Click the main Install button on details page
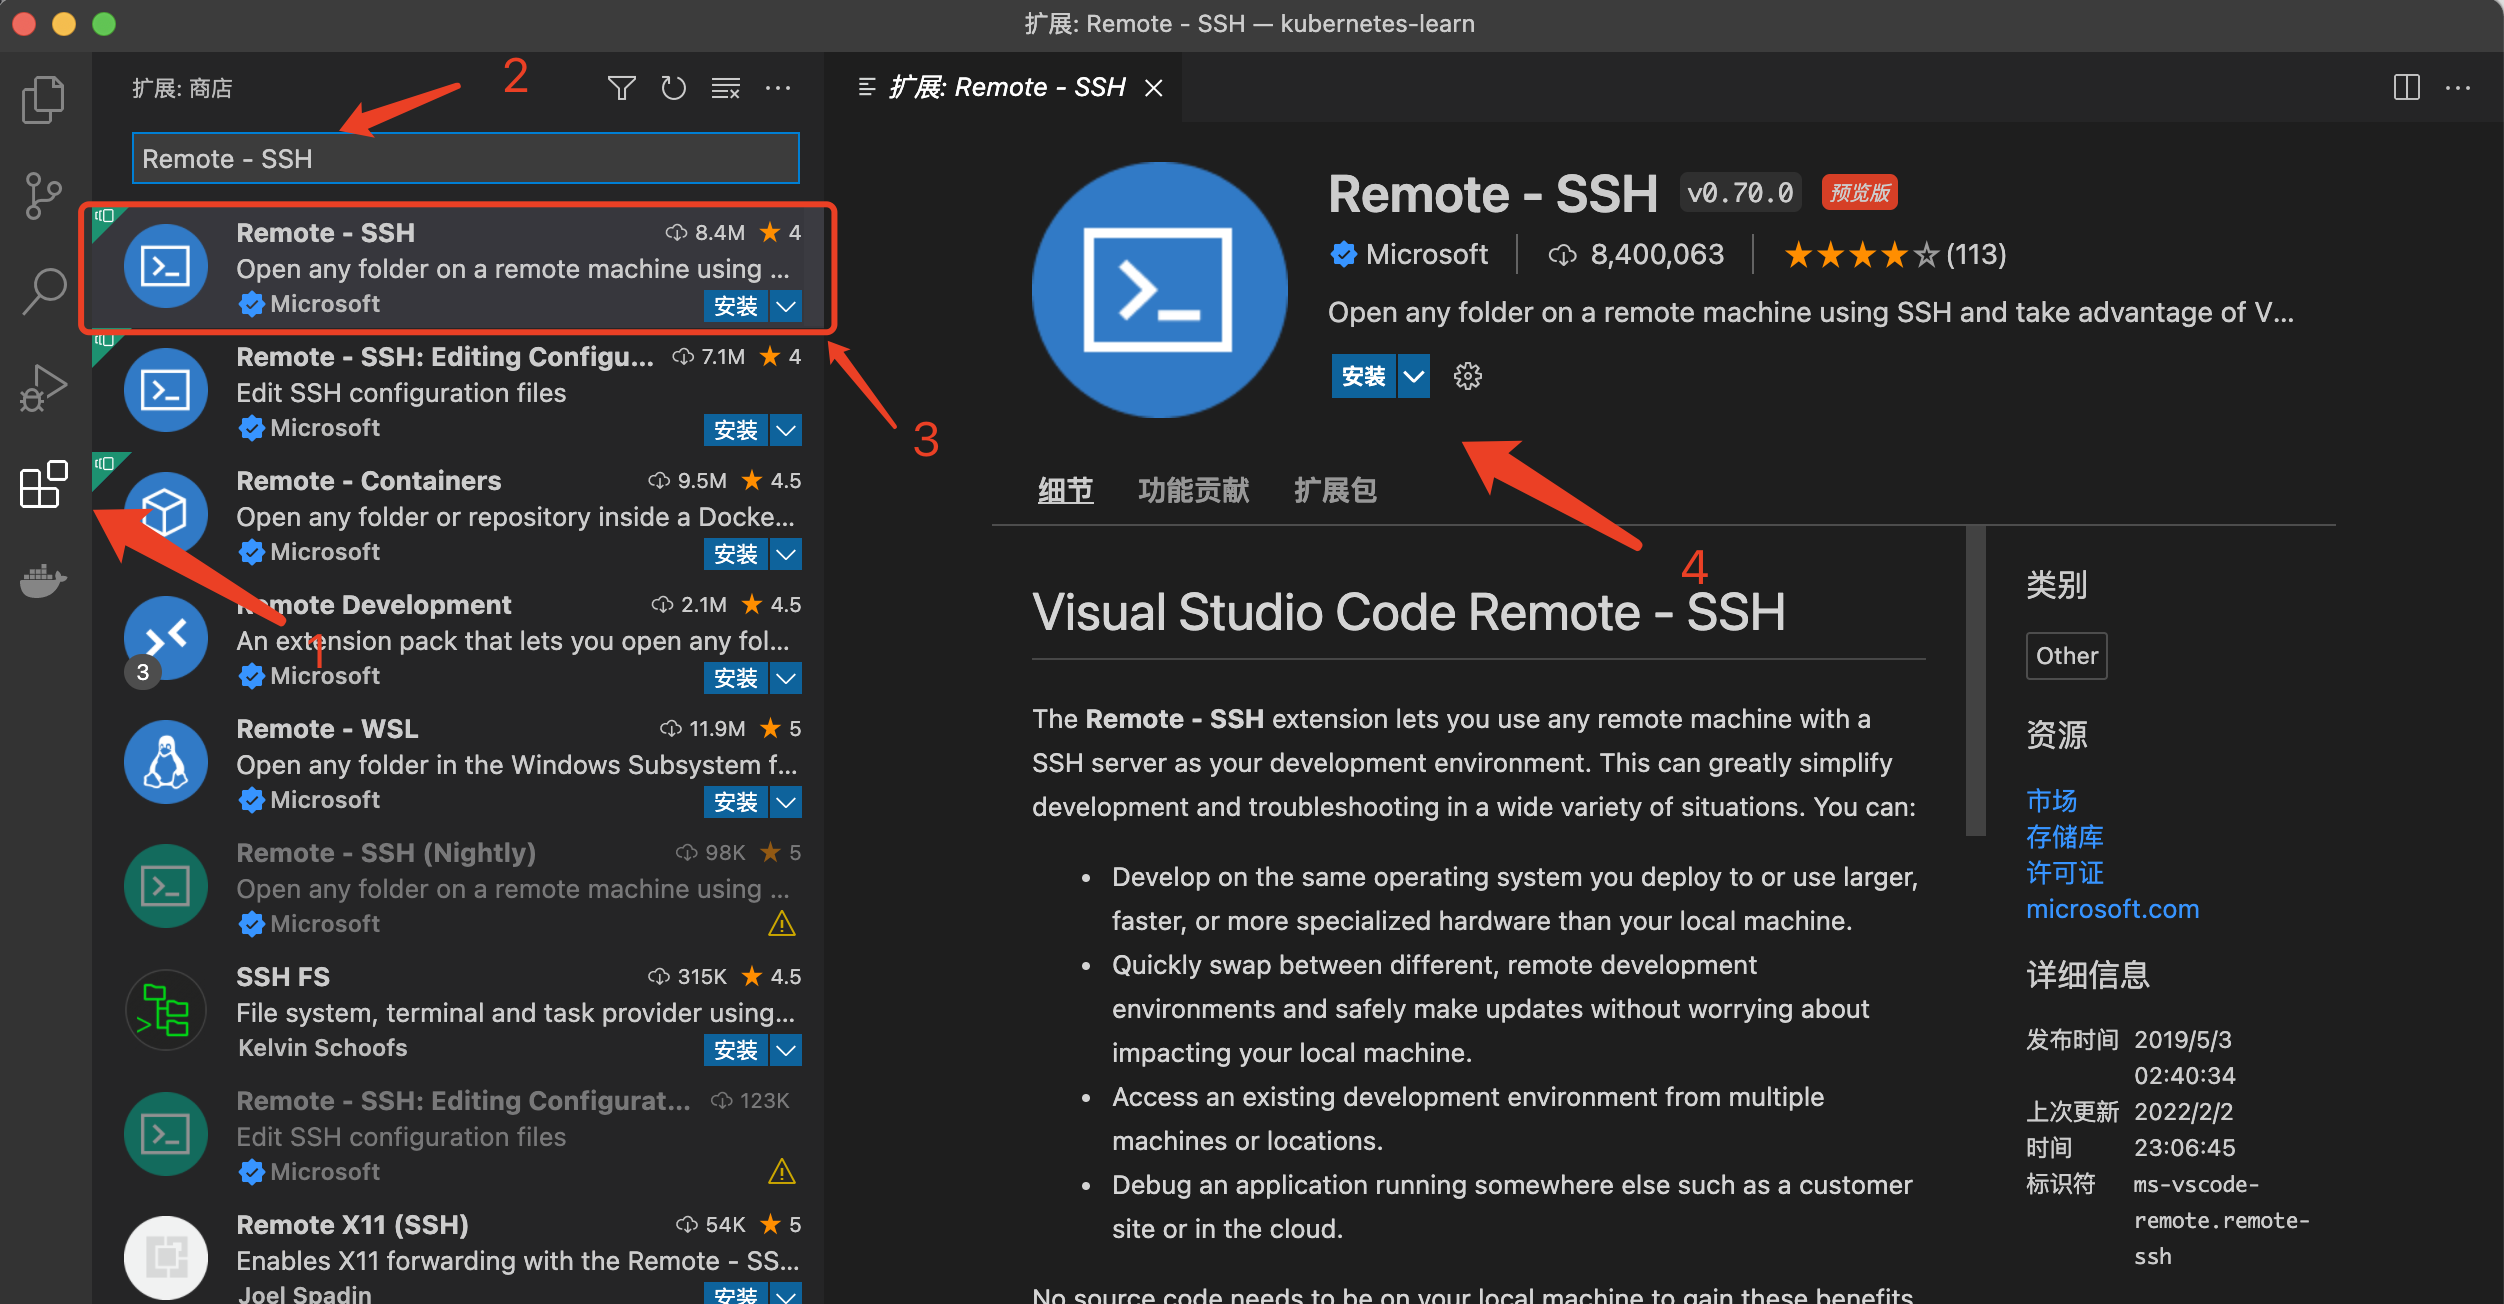The height and width of the screenshot is (1304, 2504). [x=1363, y=376]
